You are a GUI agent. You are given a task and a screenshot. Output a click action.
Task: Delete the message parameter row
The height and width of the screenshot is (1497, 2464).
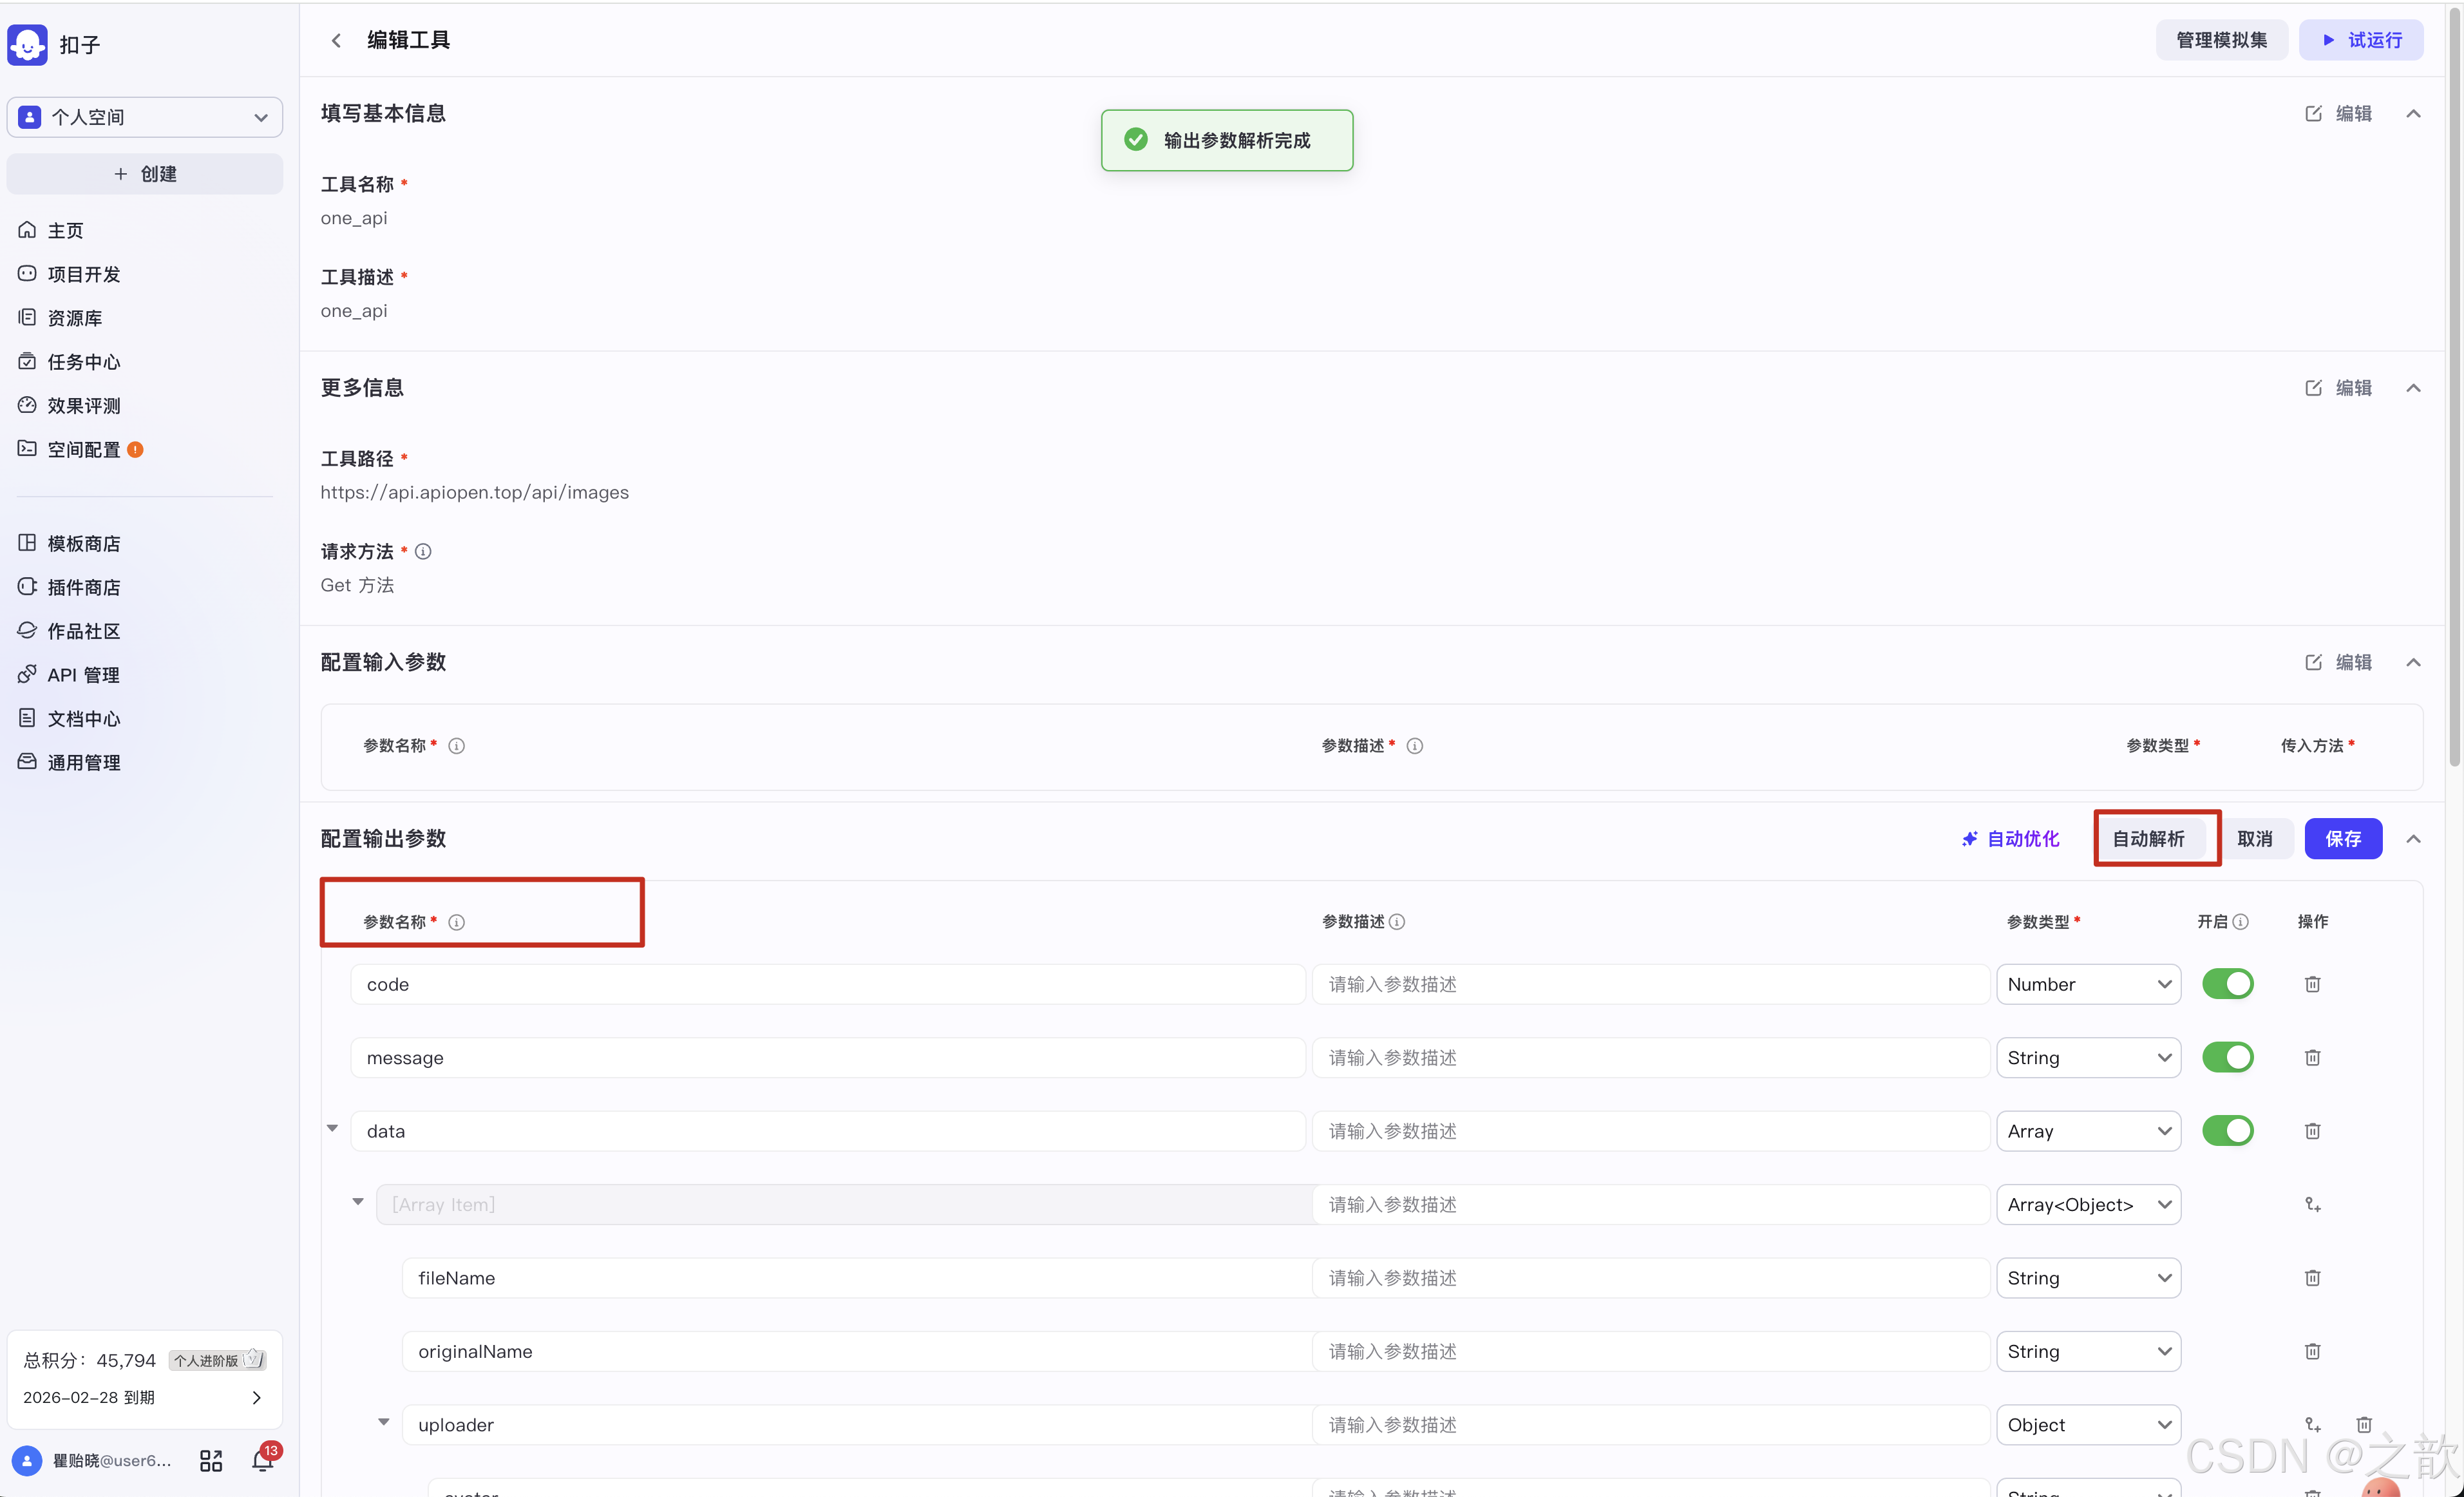[x=2312, y=1057]
